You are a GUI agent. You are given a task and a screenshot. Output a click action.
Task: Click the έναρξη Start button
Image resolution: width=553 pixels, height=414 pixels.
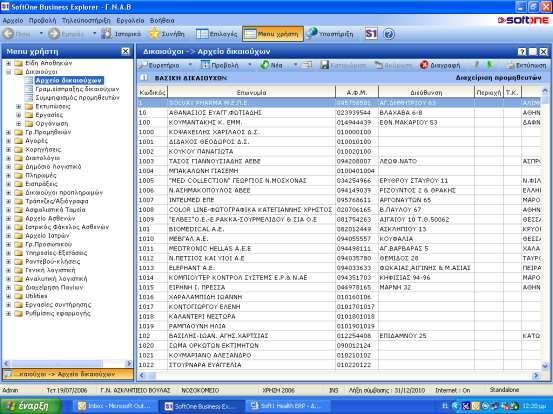[30, 406]
